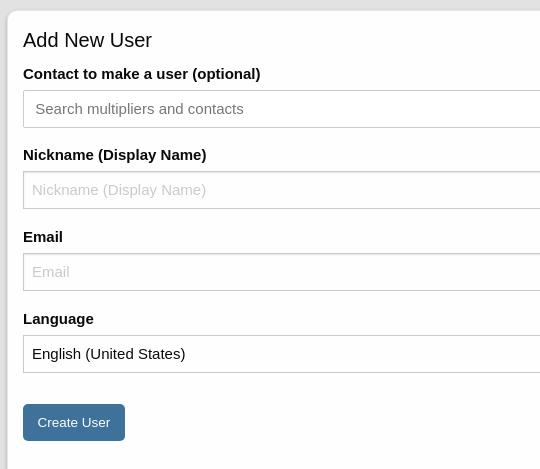Click the Nickname (Display Name) label text

(x=115, y=155)
